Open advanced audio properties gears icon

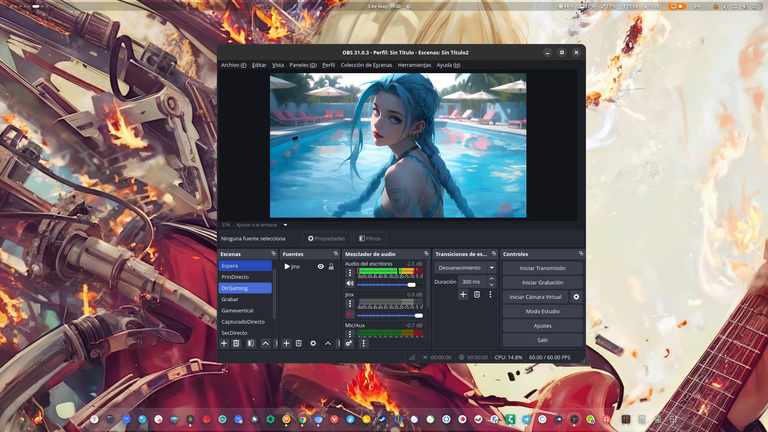[349, 343]
